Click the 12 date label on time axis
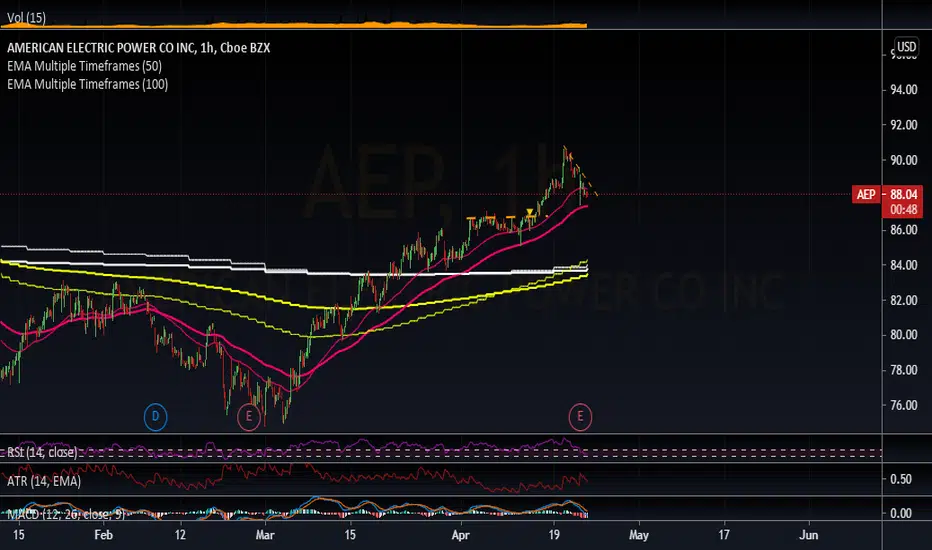Viewport: 932px width, 550px height. pos(180,535)
